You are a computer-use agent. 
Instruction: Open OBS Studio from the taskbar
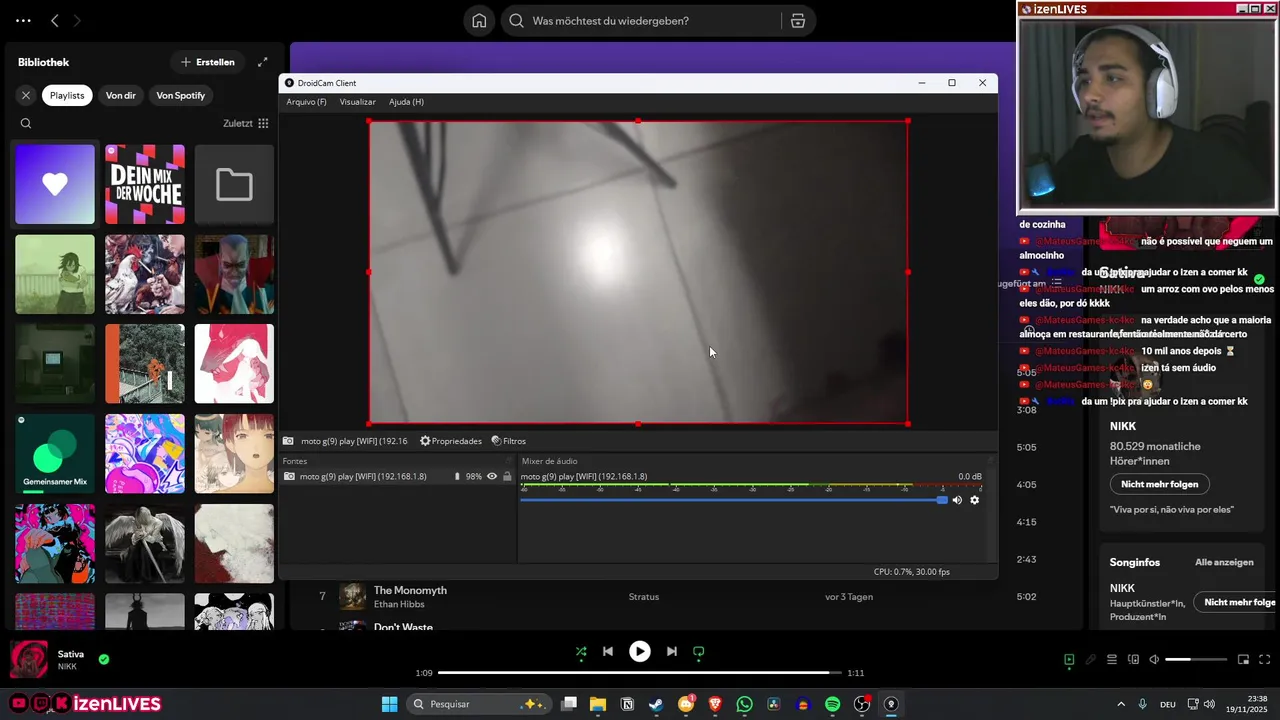[x=862, y=704]
